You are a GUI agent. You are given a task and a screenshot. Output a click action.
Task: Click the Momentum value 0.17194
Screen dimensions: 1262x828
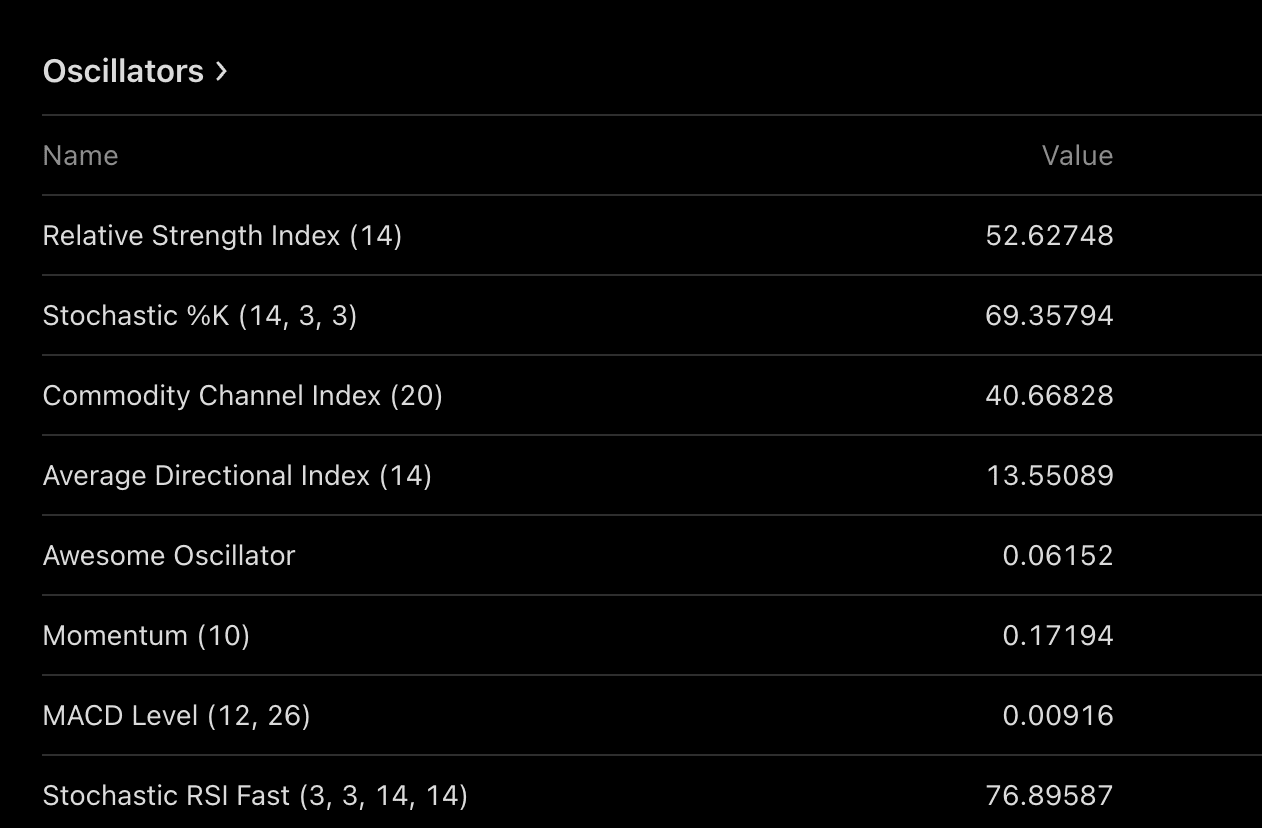tap(1058, 635)
